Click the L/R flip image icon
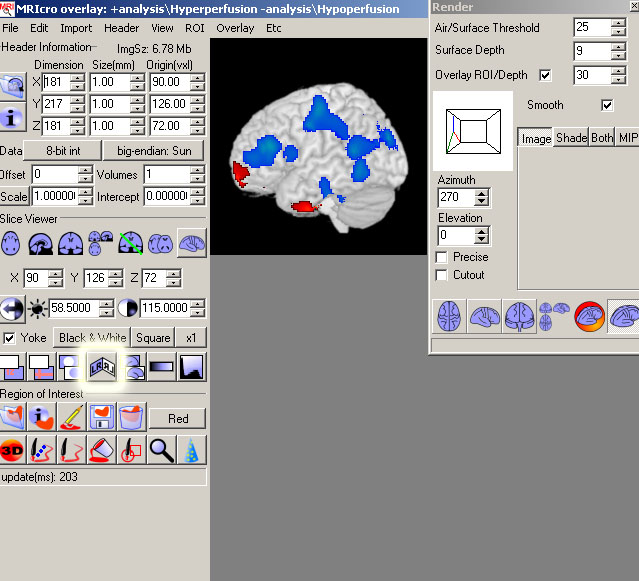The image size is (639, 581). click(x=101, y=367)
